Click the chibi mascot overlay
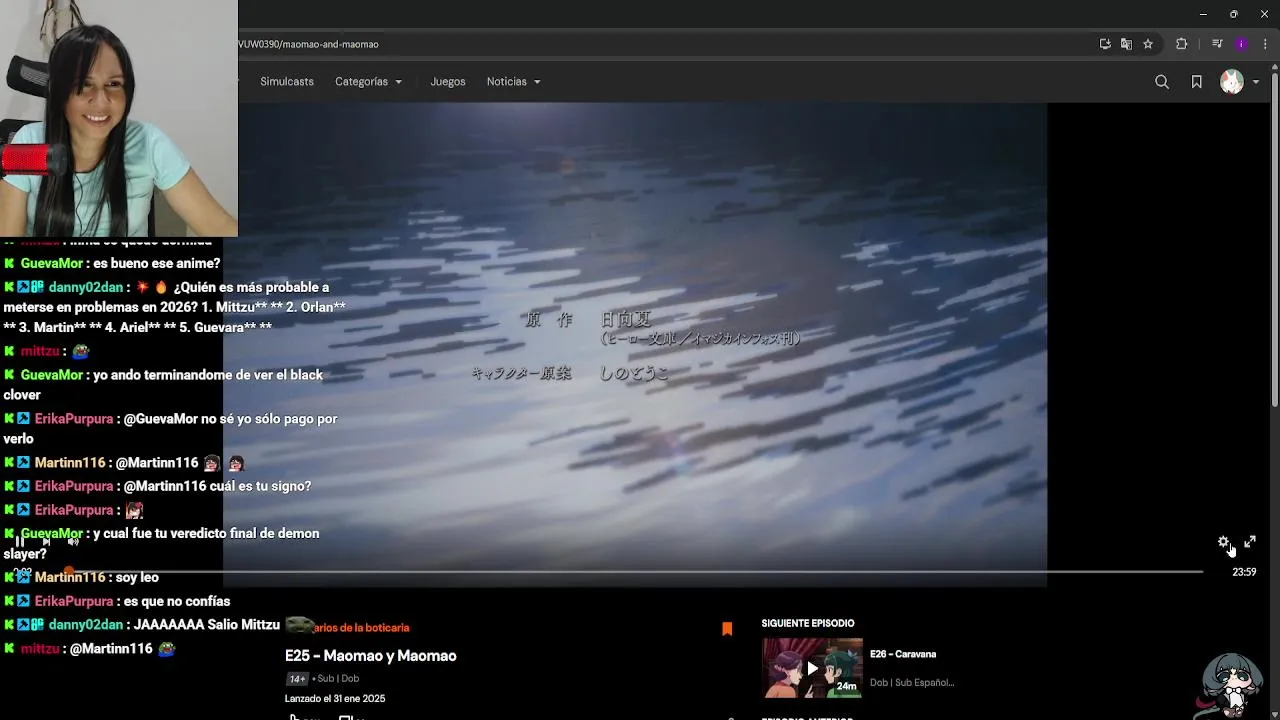 pyautogui.click(x=1231, y=684)
